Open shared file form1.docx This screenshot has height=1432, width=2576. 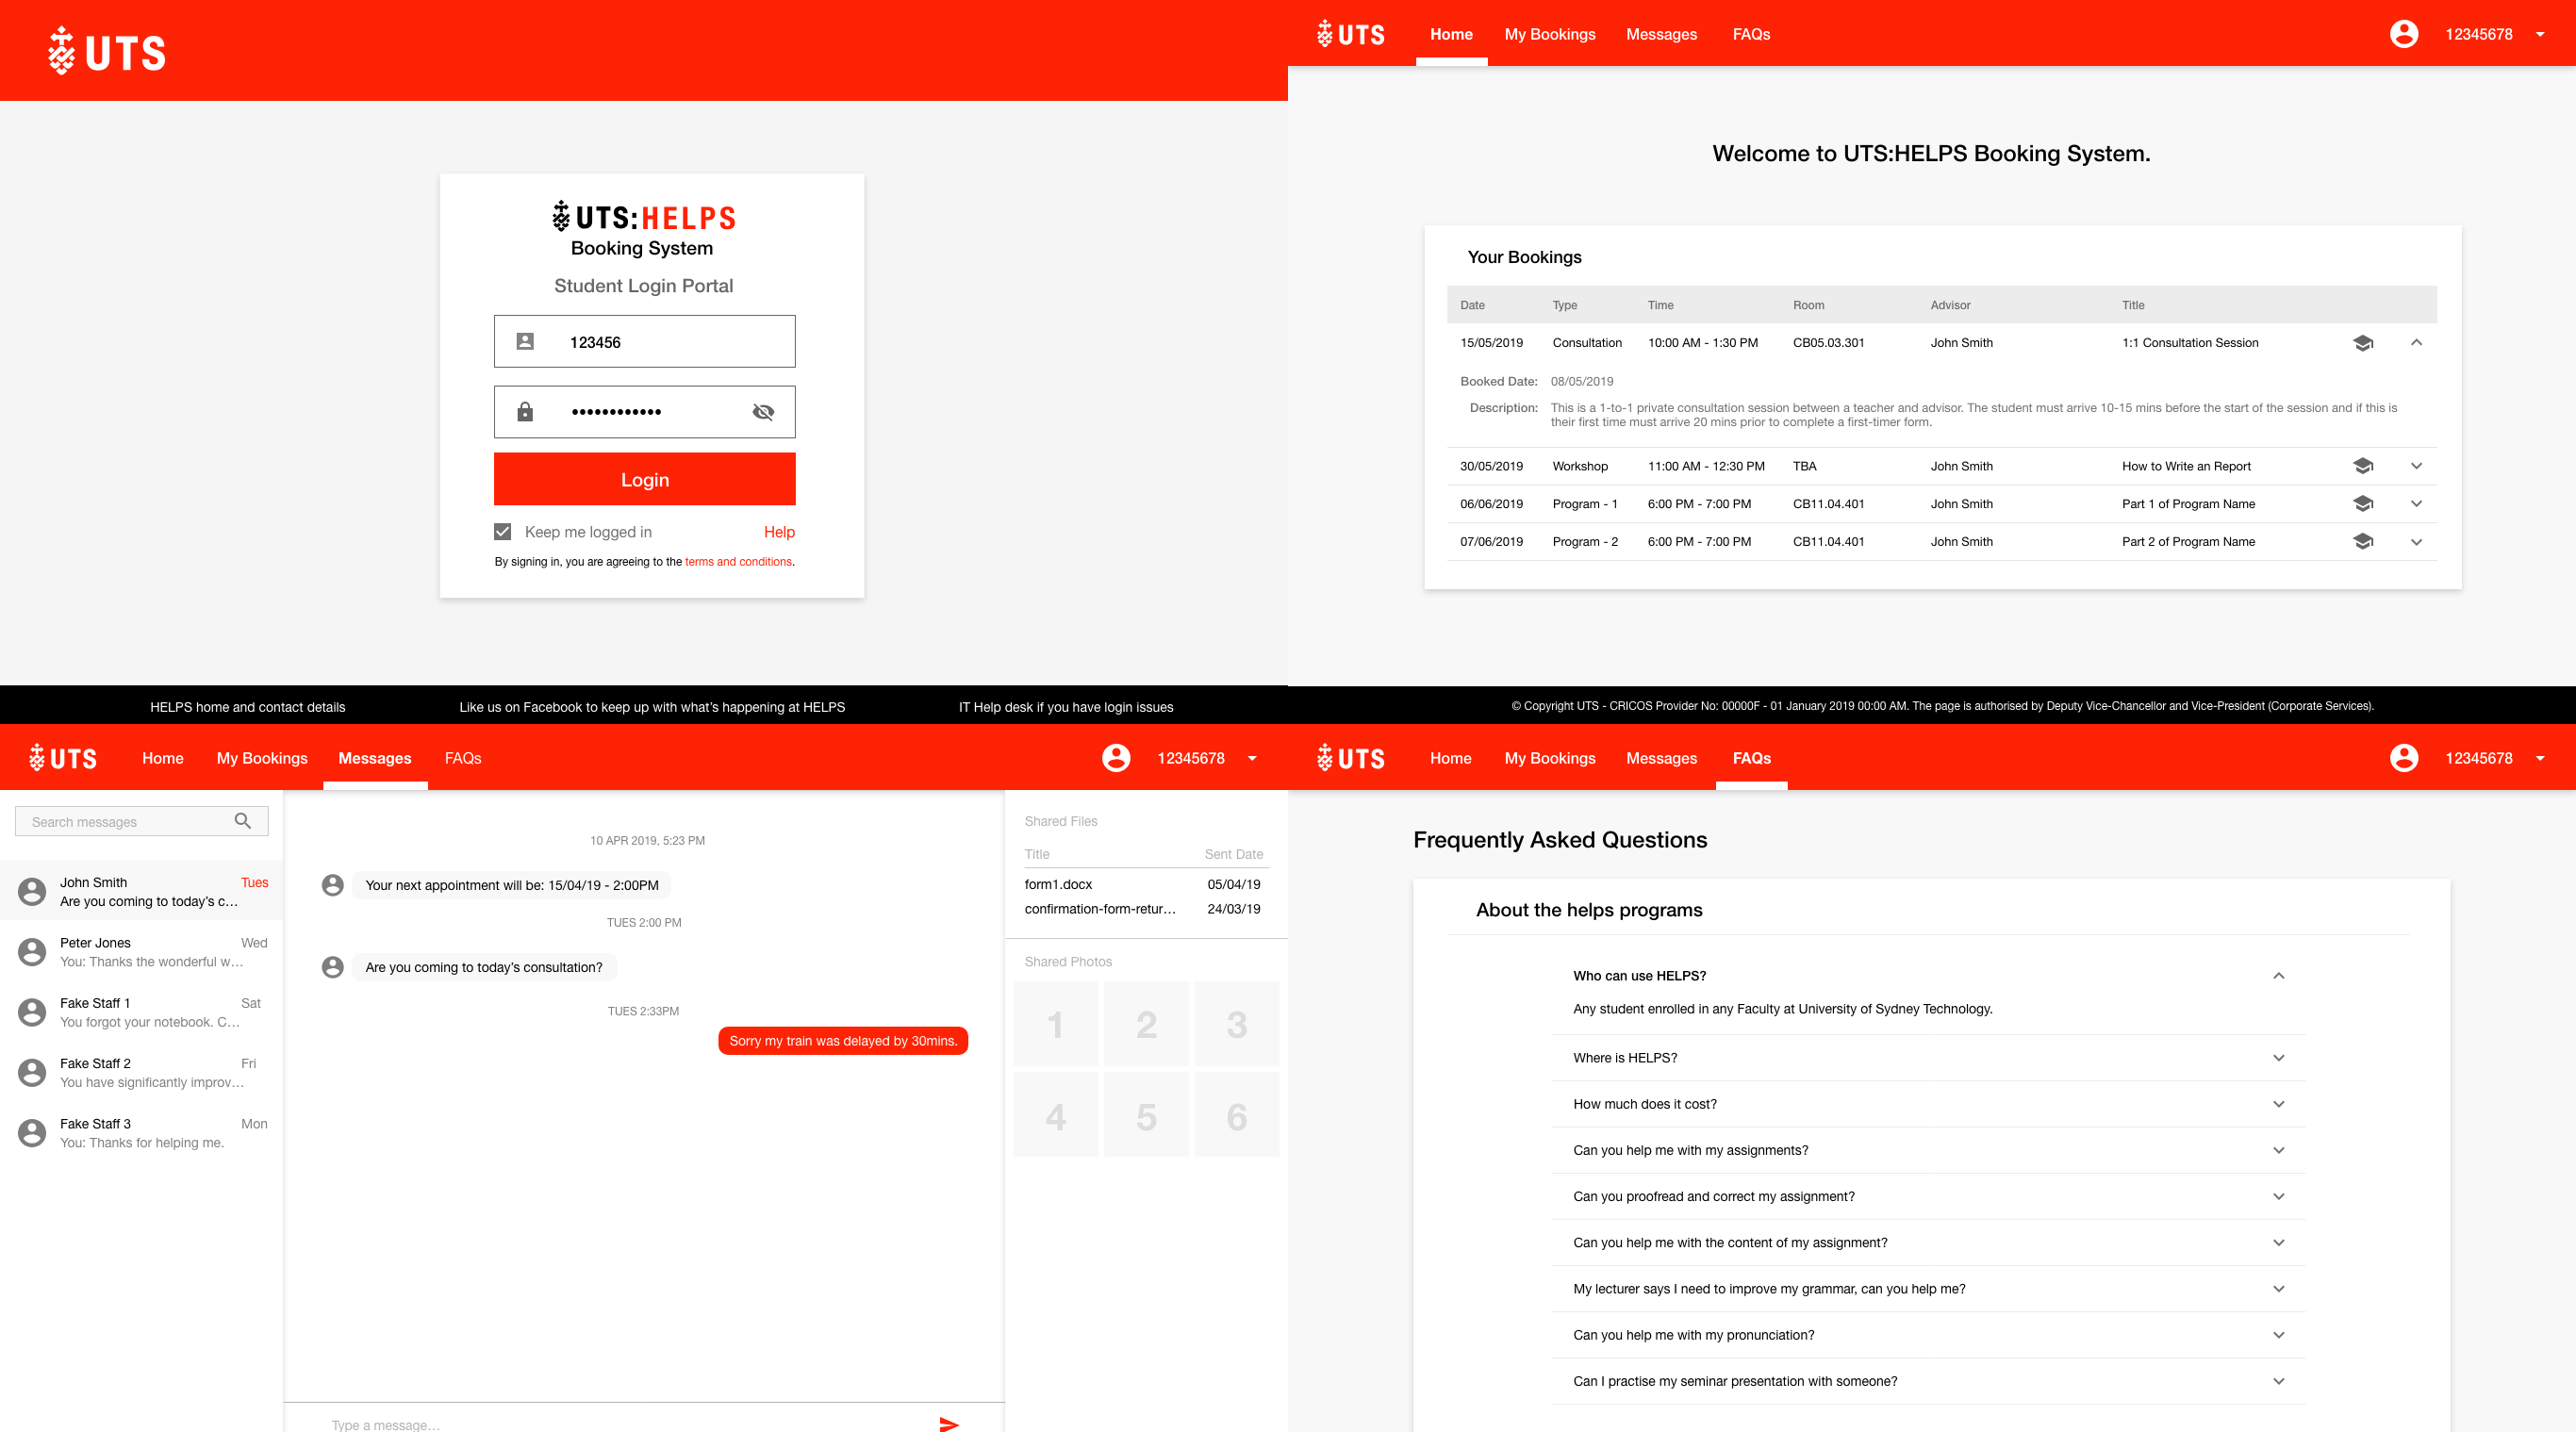pos(1058,884)
